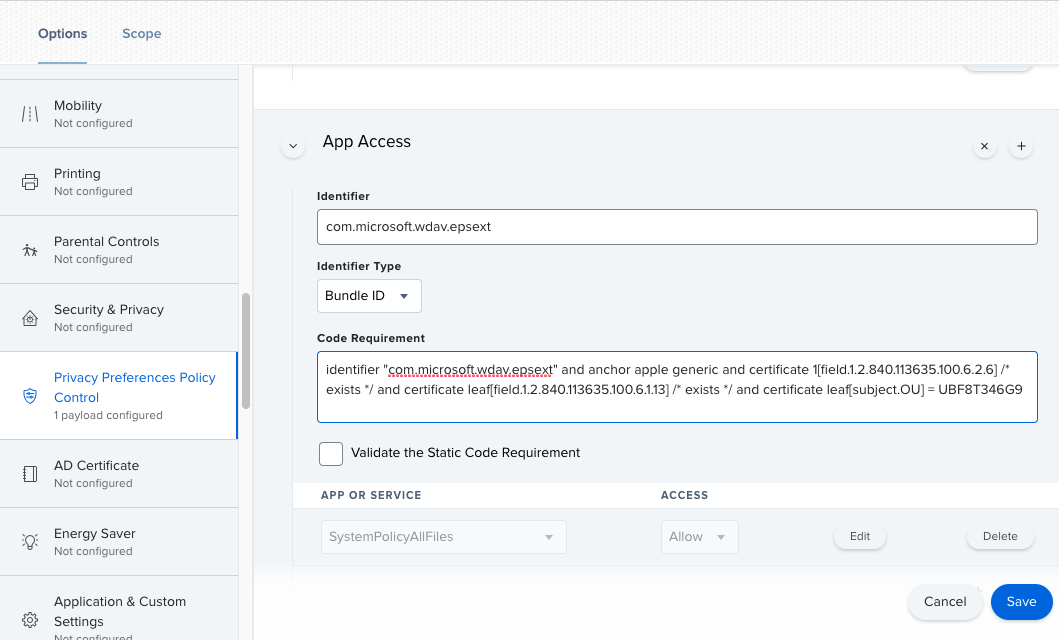Screen dimensions: 1059x640
Task: Click the Application & Custom Settings gear icon
Action: pyautogui.click(x=30, y=619)
